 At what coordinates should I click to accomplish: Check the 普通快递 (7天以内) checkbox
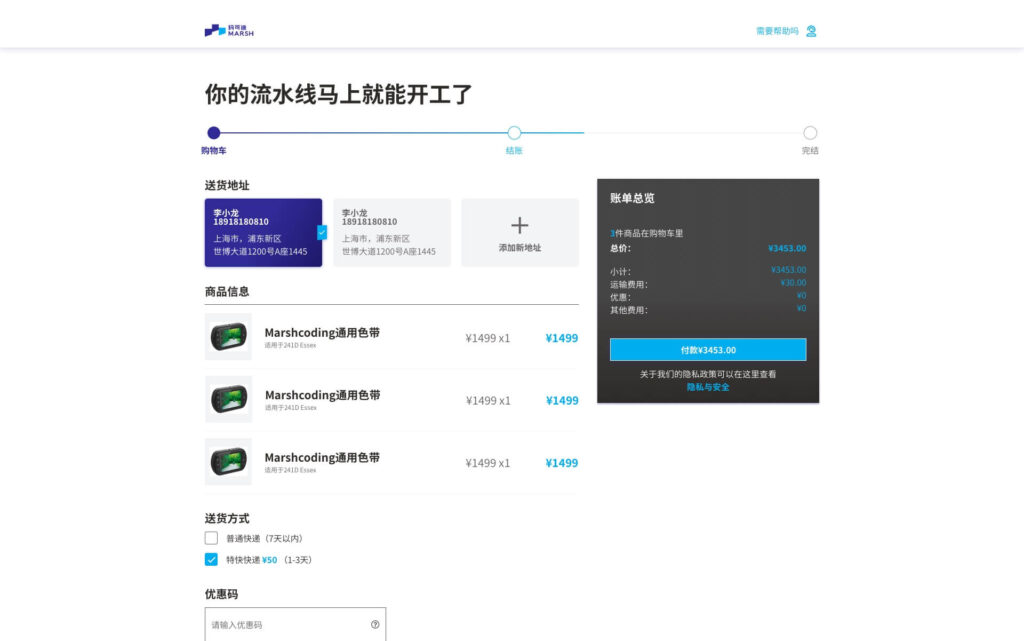pos(211,538)
